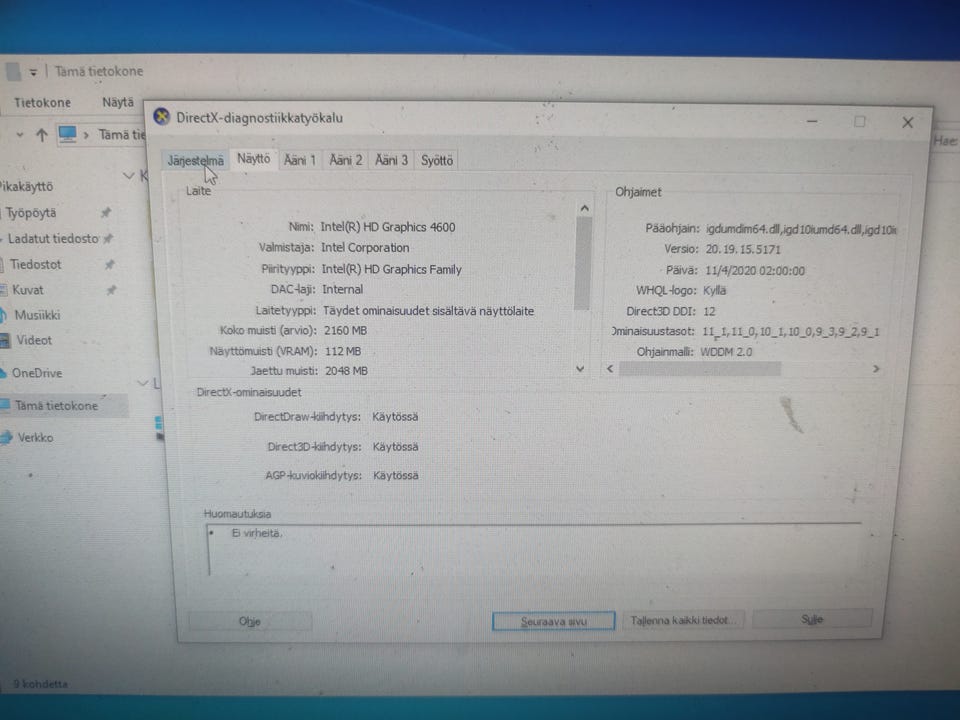Click Tallenna kaikki tiedot button
The image size is (960, 720).
pyautogui.click(x=683, y=620)
